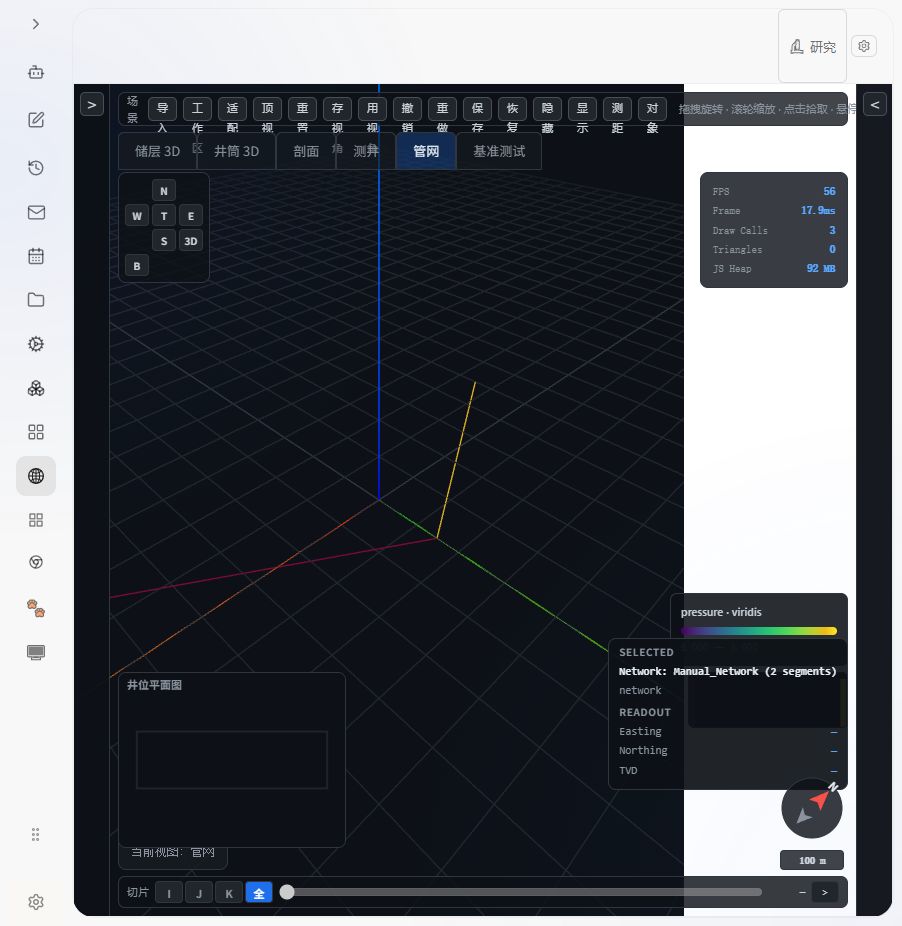Switch view cube to 3D mode
This screenshot has height=926, width=902.
pyautogui.click(x=191, y=241)
